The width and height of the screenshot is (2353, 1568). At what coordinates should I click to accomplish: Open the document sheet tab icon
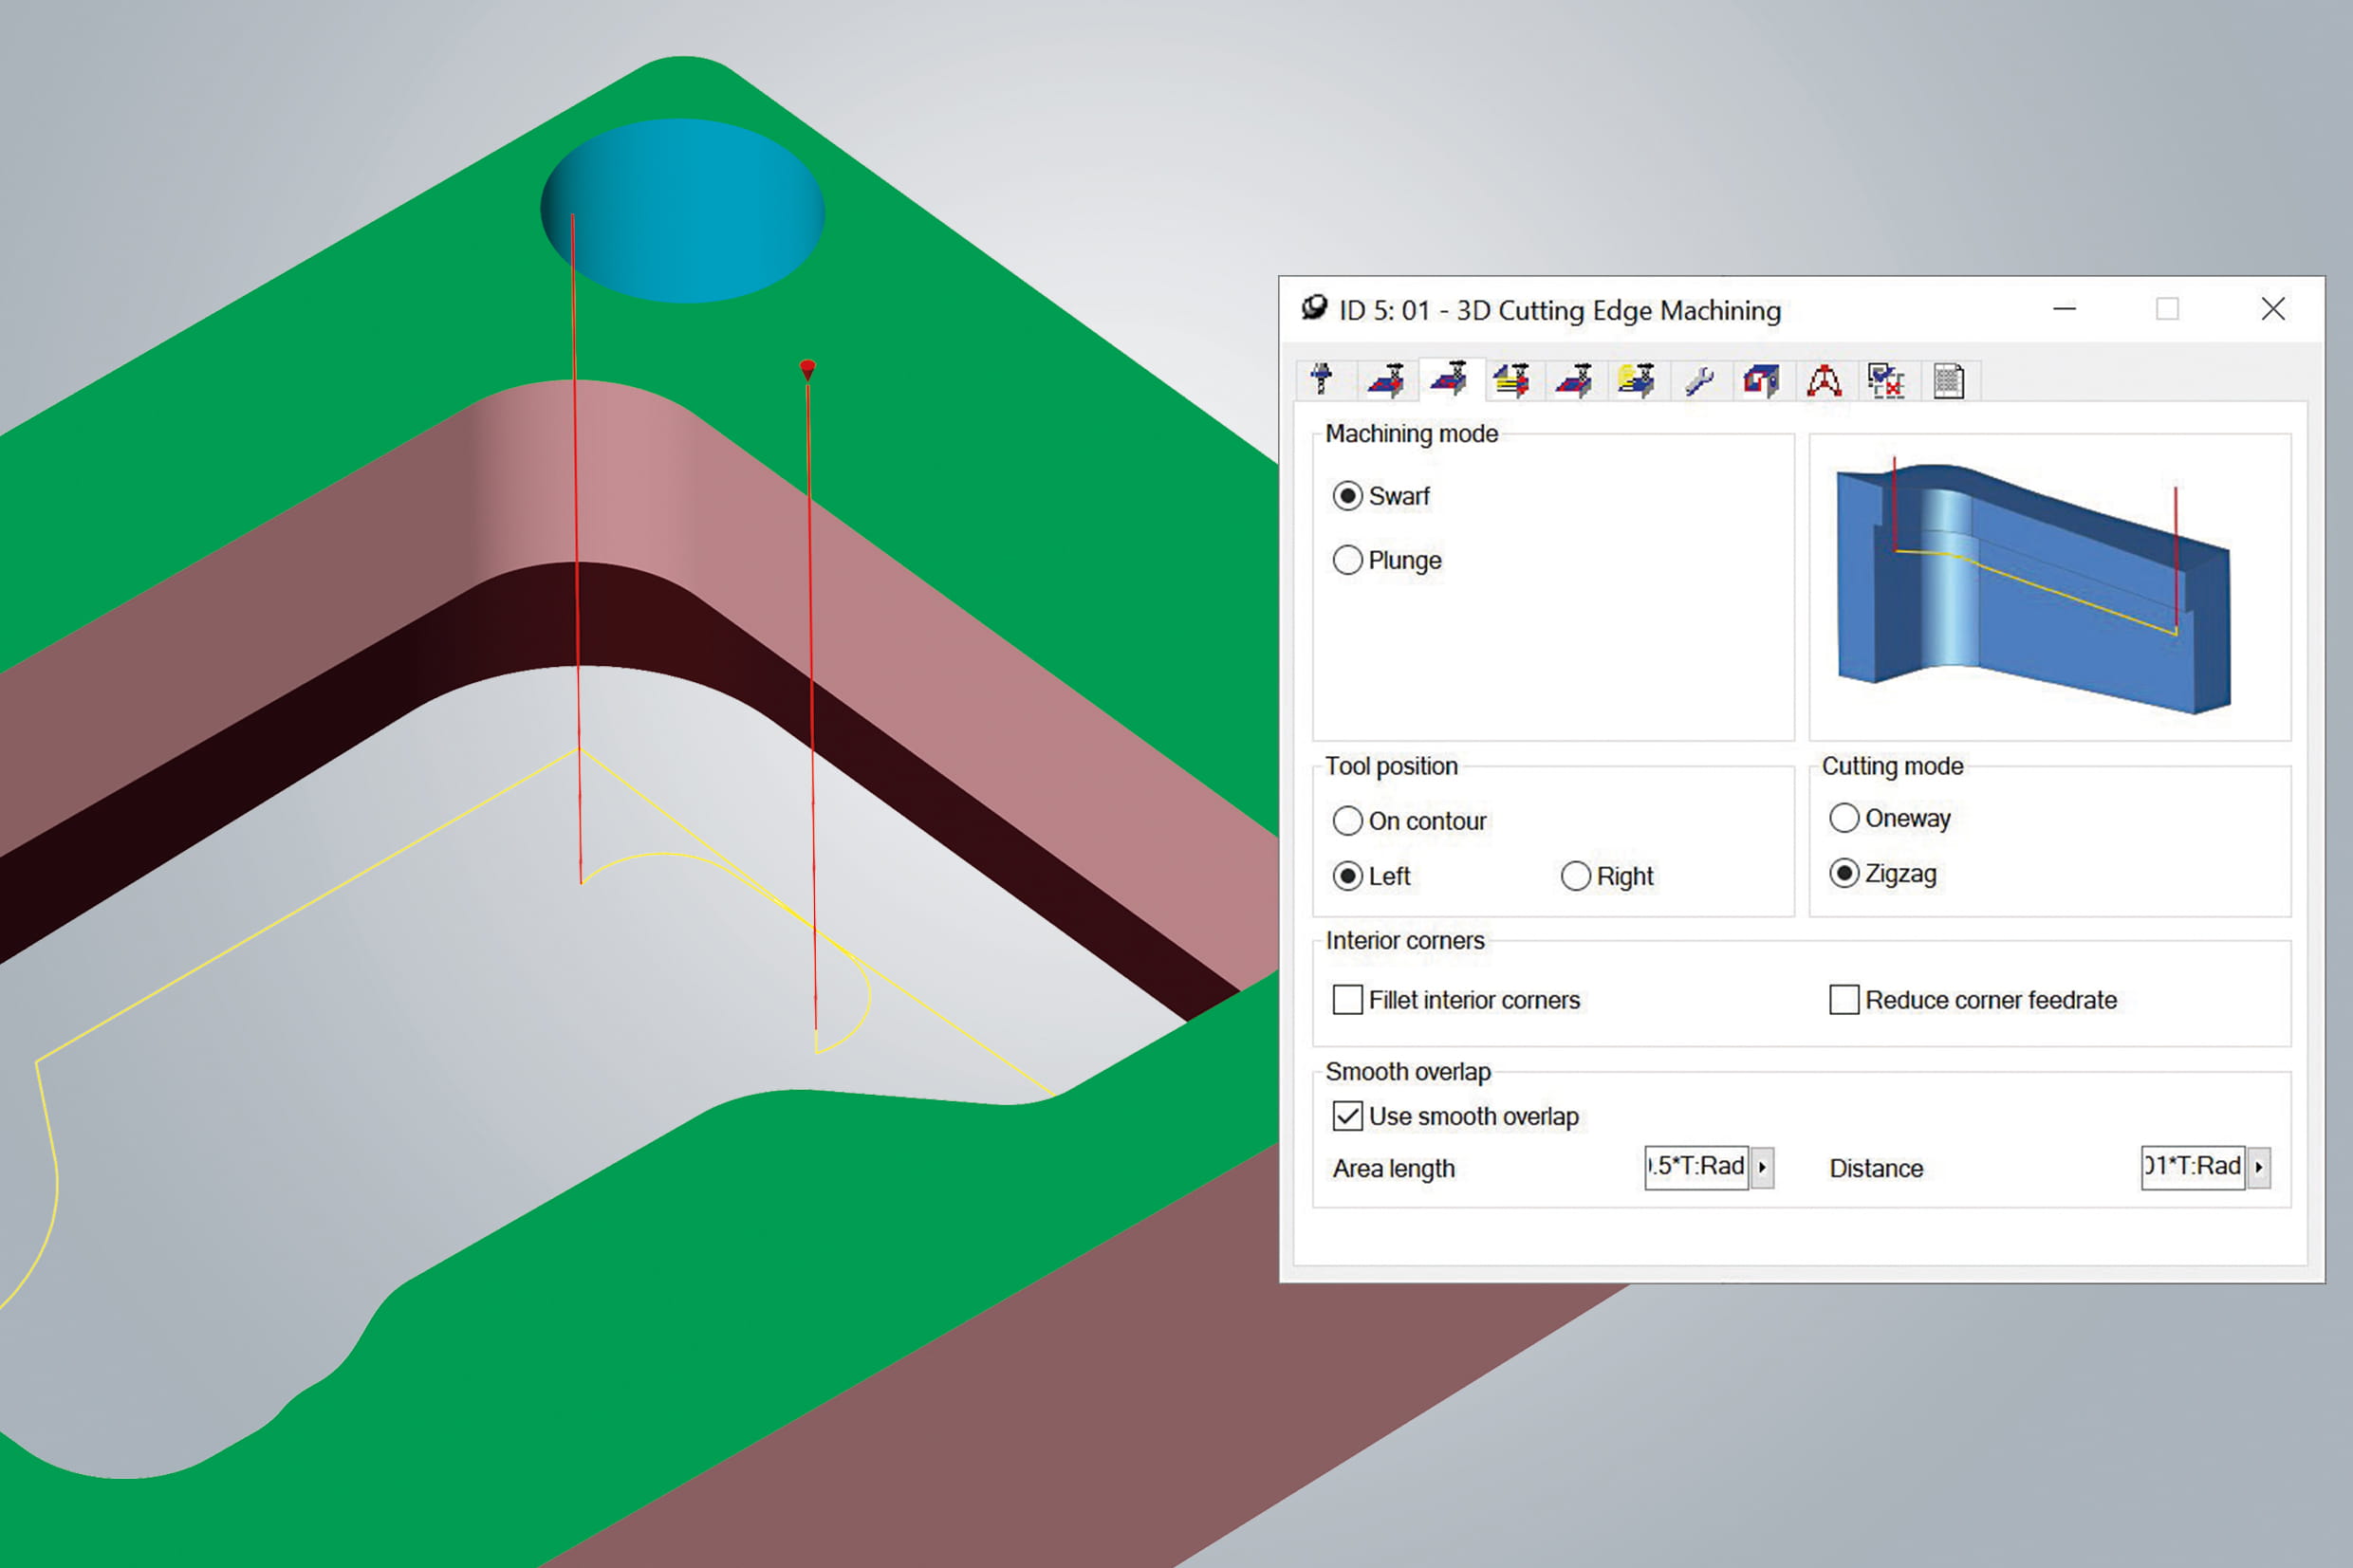[x=1948, y=381]
